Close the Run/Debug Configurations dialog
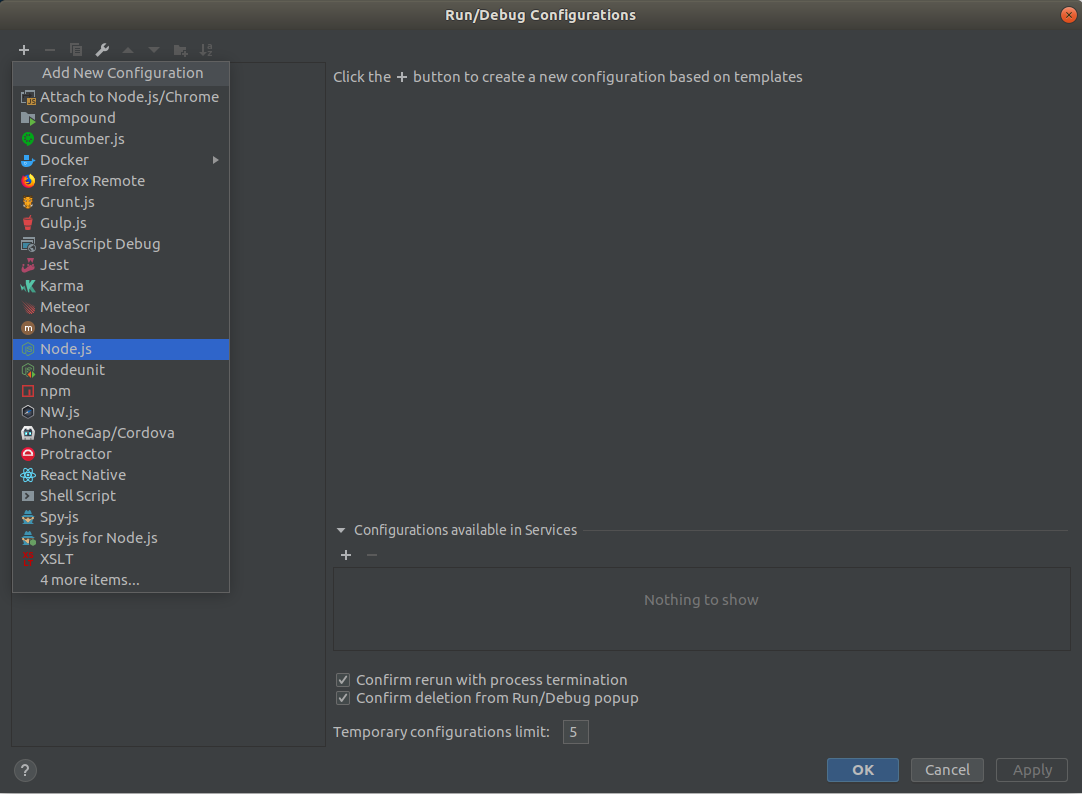This screenshot has width=1082, height=794. (1068, 14)
